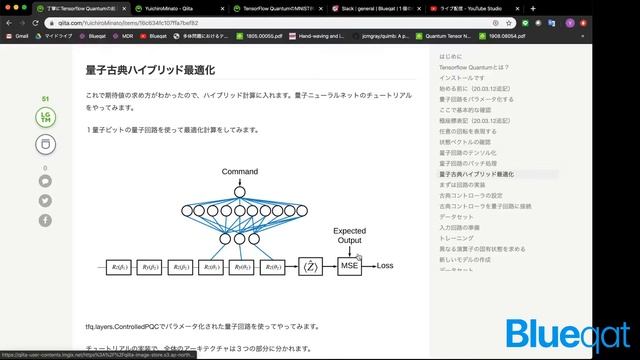Switch to TensorFlow Quantum MNIST tab

[x=278, y=9]
